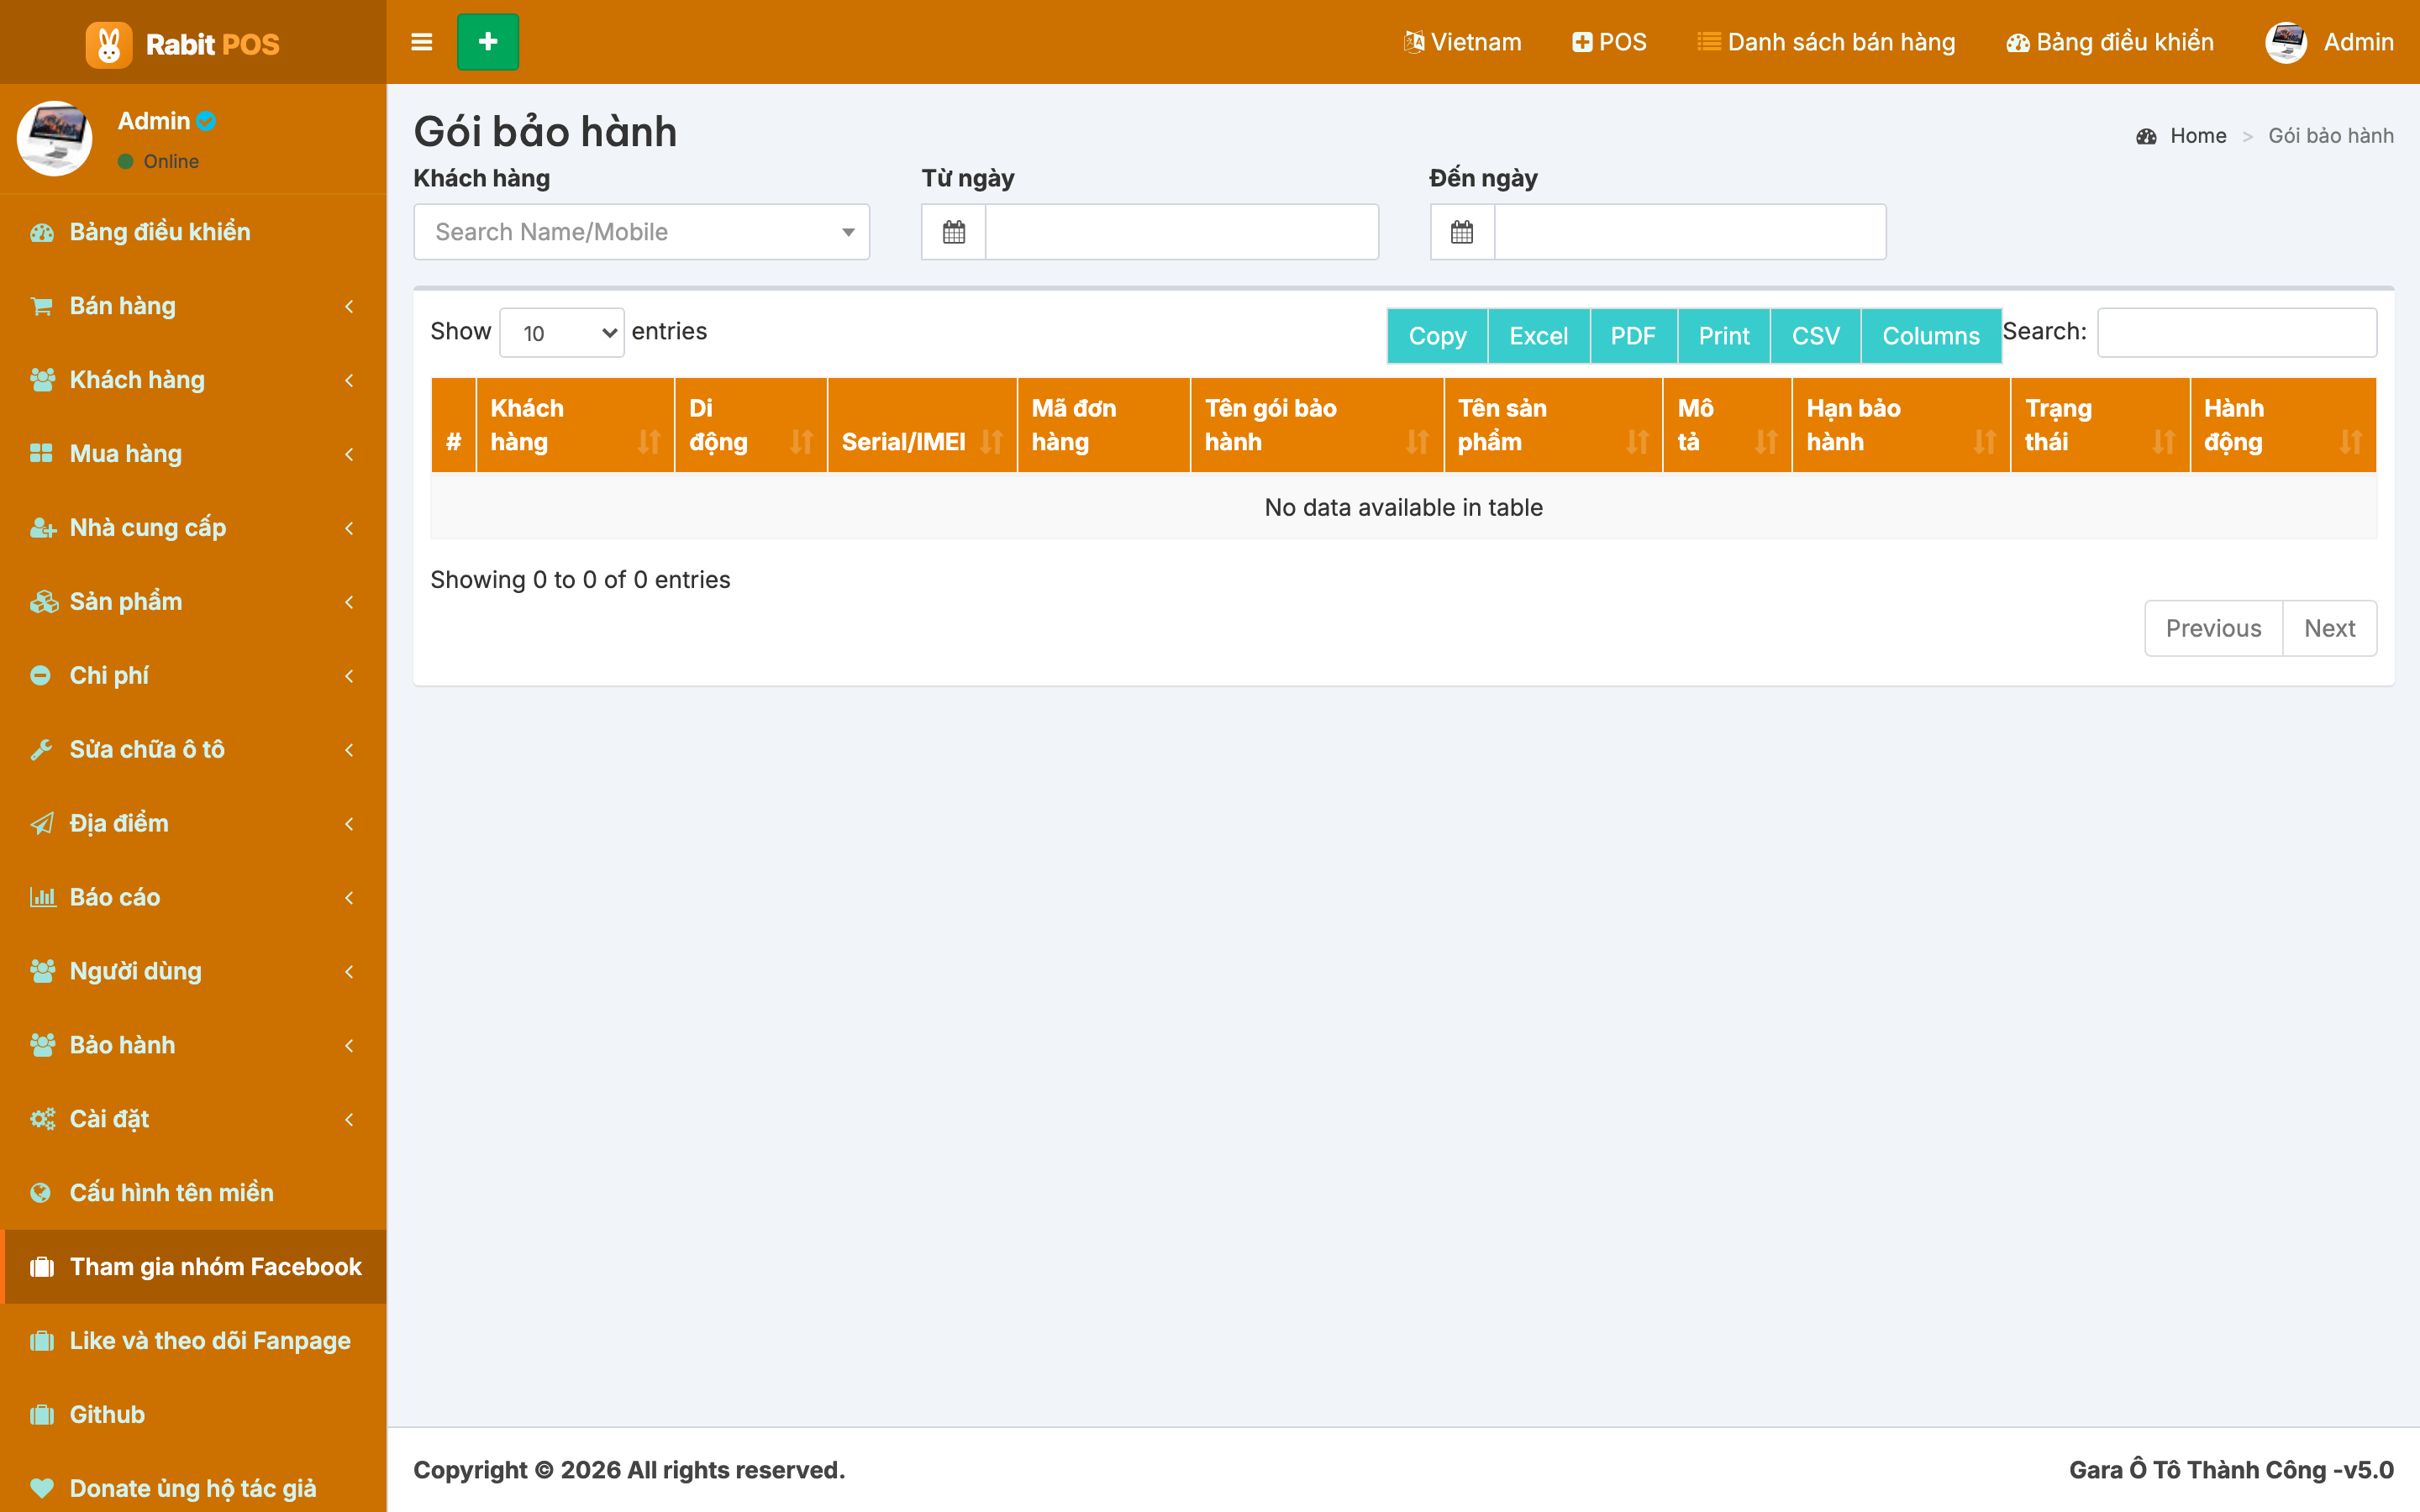Click the Next pagination button
The height and width of the screenshot is (1512, 2420).
coord(2329,628)
